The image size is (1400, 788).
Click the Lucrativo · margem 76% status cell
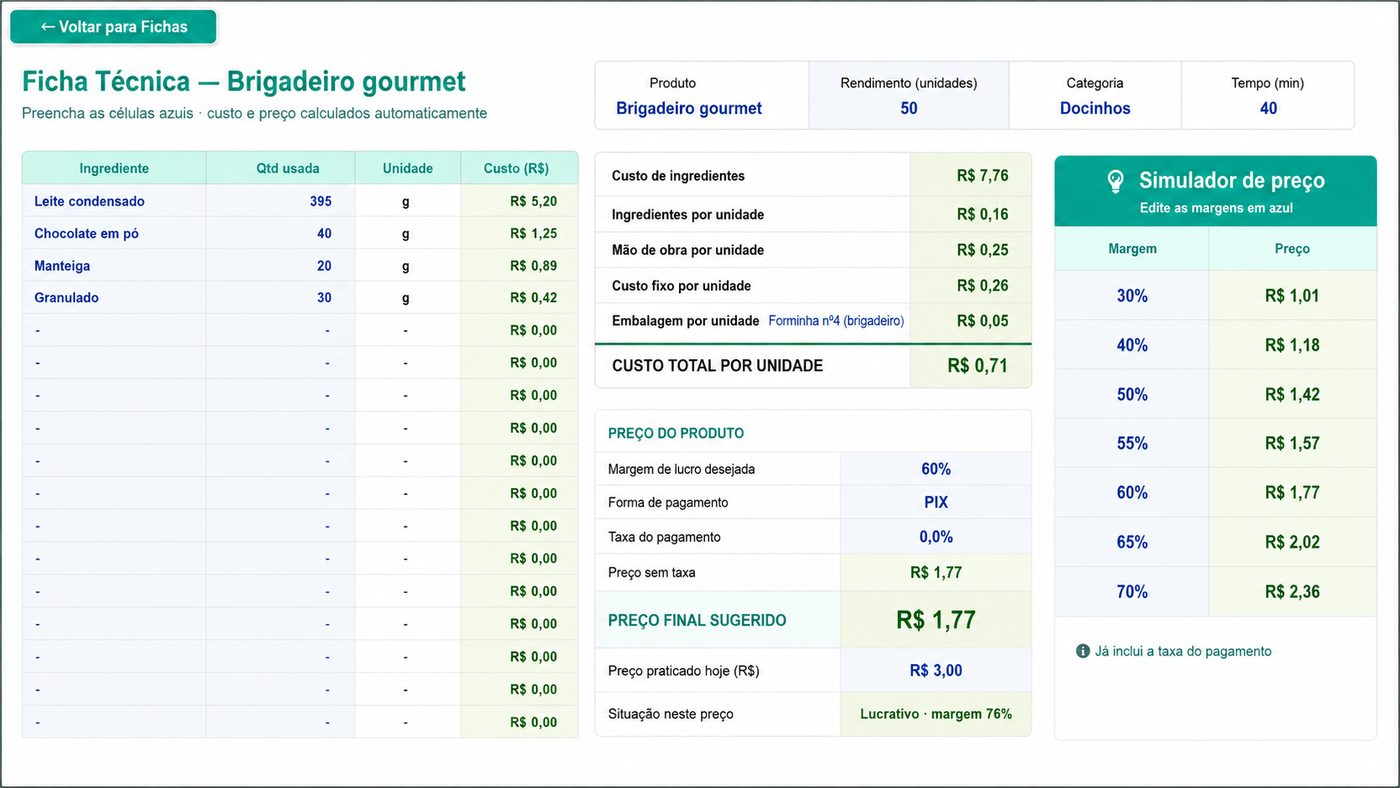pyautogui.click(x=935, y=714)
